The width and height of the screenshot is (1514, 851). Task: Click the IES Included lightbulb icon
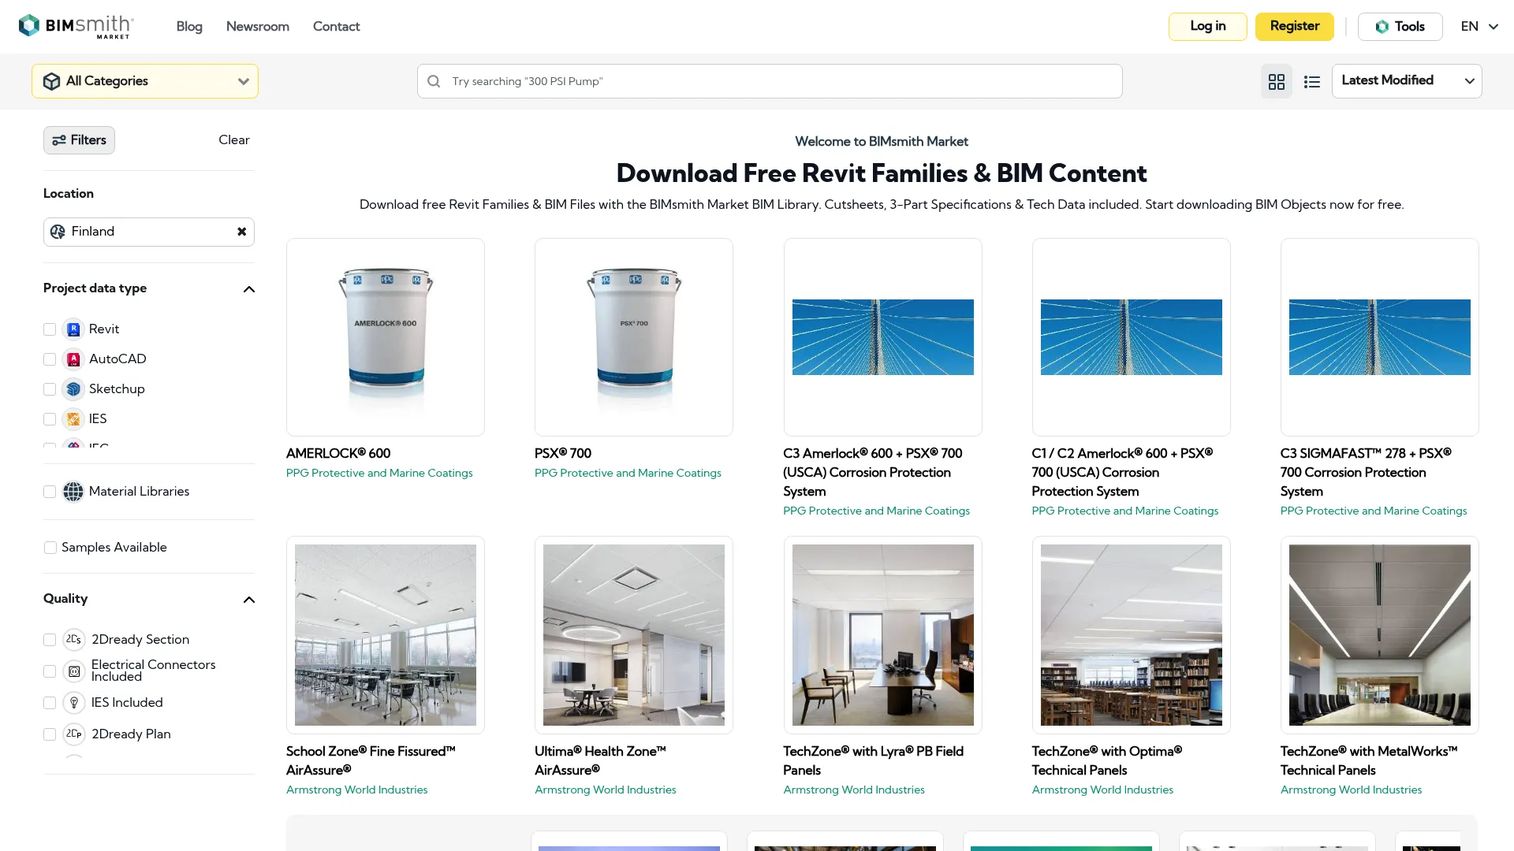click(x=74, y=702)
